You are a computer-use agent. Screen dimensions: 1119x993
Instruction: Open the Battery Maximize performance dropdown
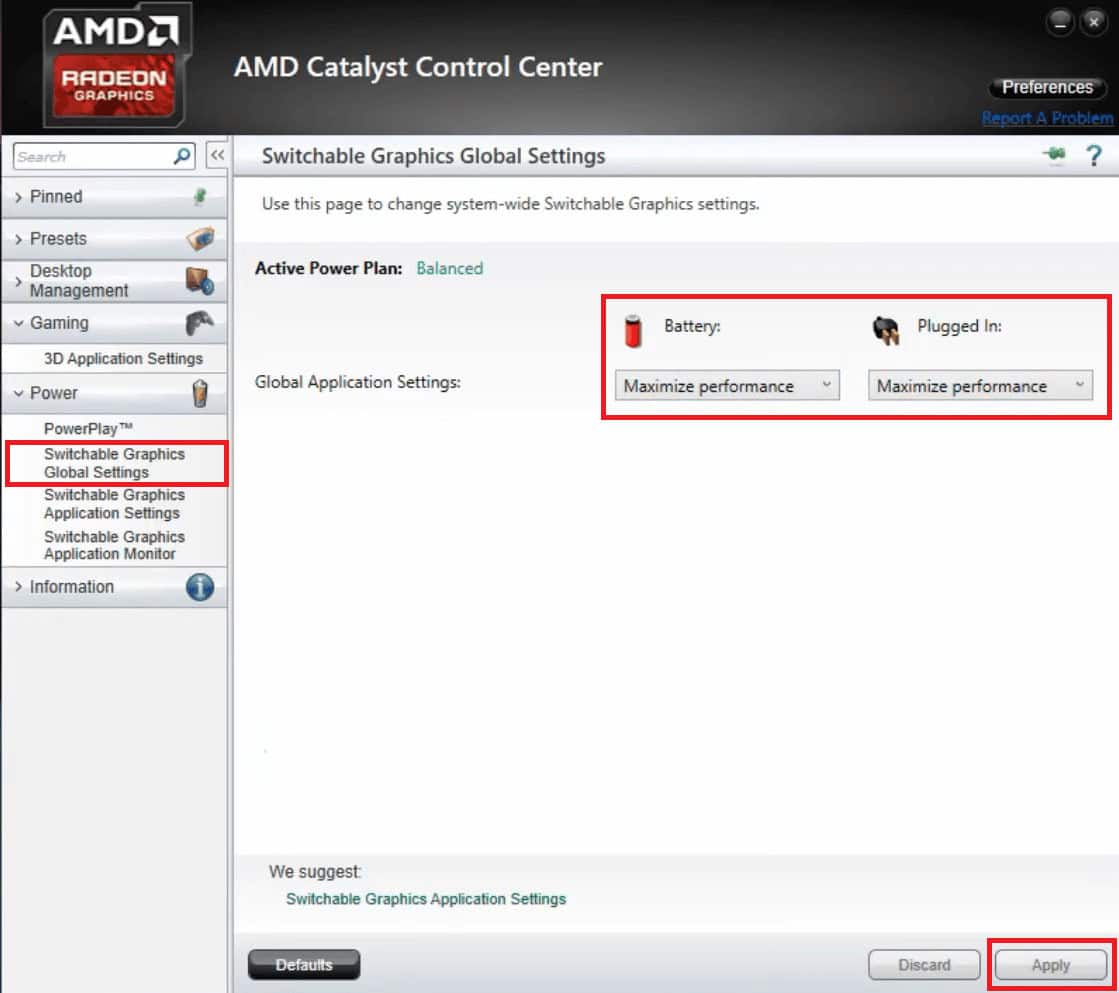[726, 385]
